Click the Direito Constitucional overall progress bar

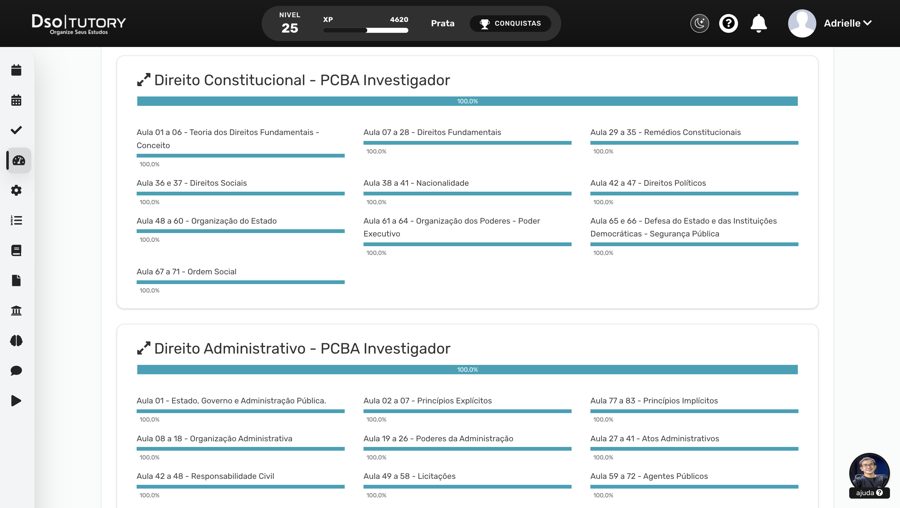coord(467,101)
